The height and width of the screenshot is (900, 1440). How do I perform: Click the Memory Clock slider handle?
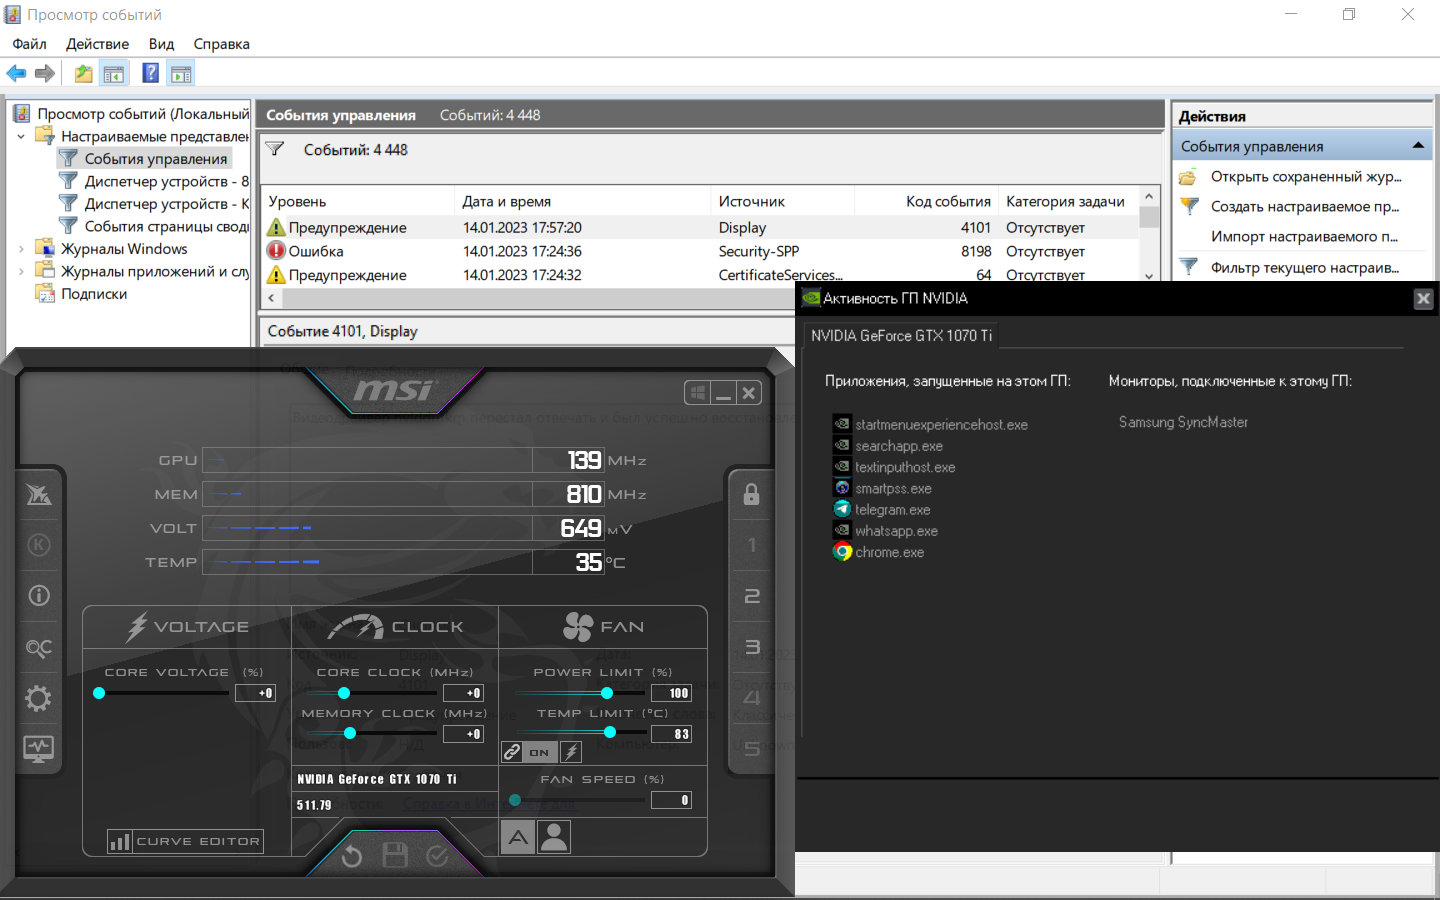350,733
